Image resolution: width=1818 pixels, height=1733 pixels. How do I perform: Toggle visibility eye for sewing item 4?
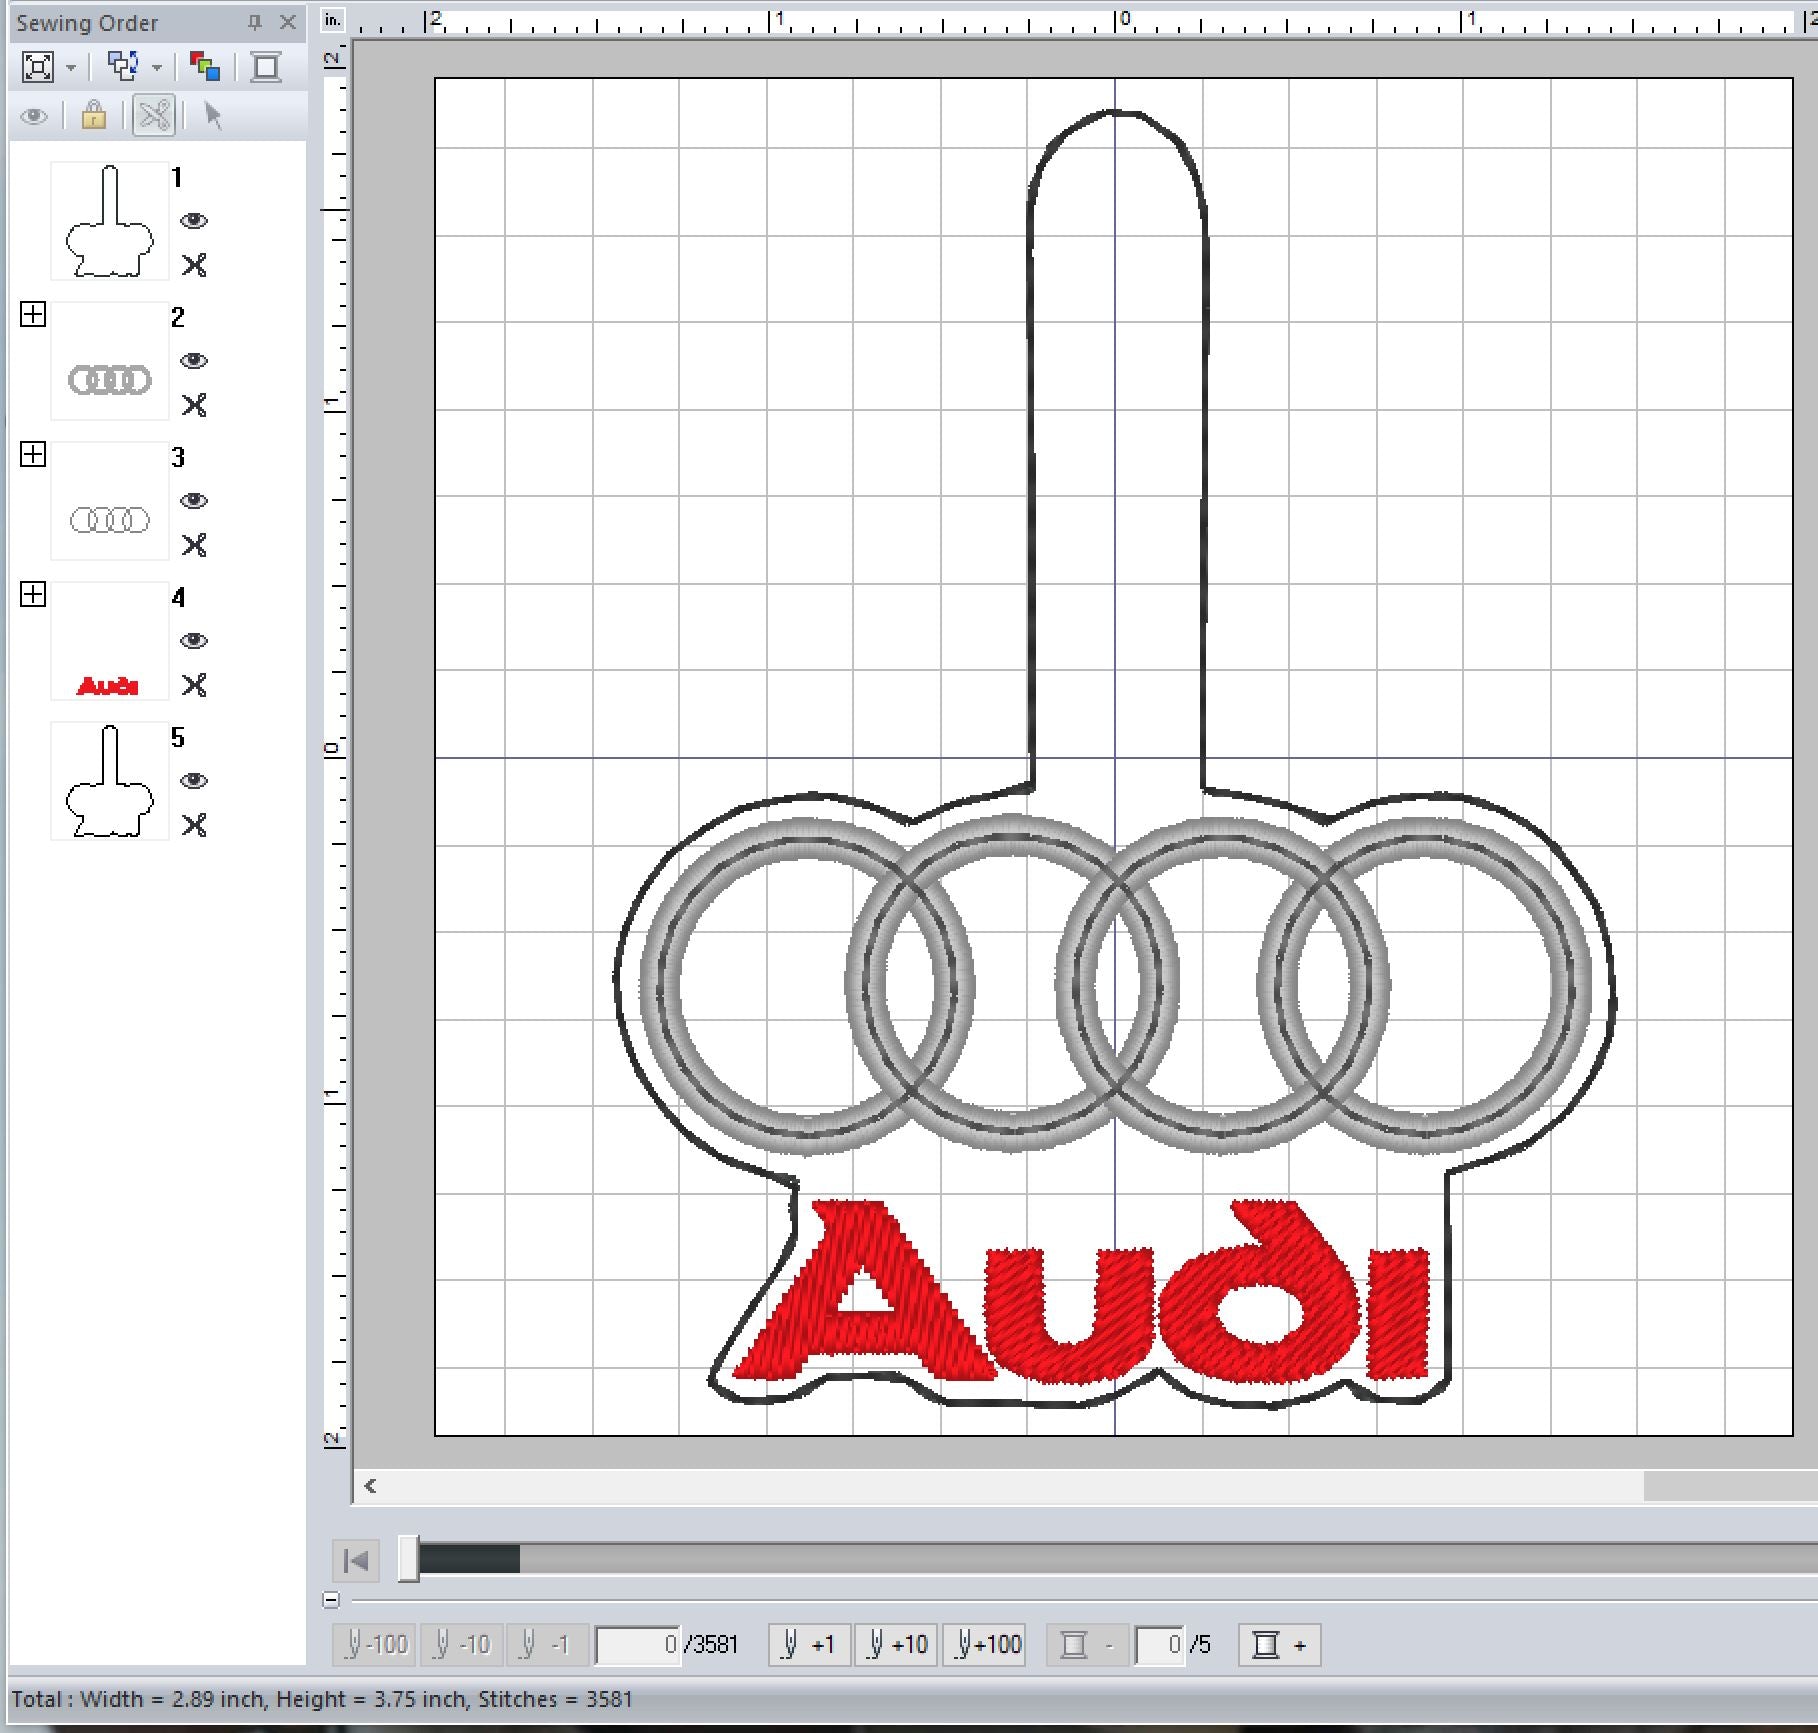(194, 641)
